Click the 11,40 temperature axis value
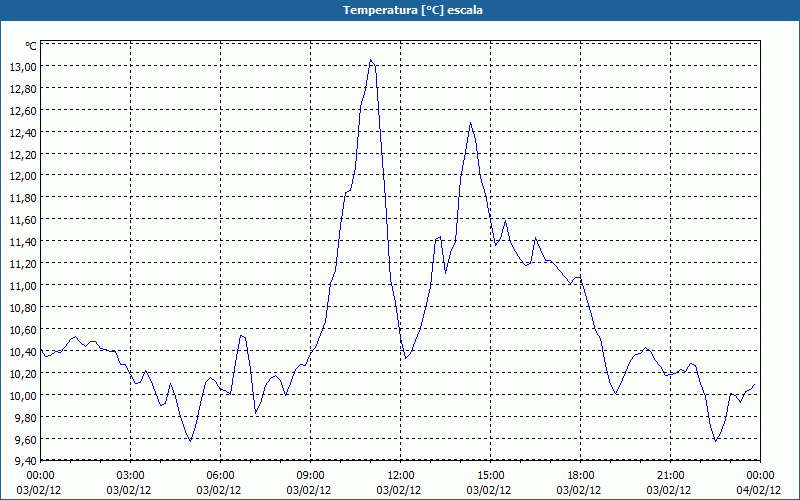800x500 pixels. point(22,242)
